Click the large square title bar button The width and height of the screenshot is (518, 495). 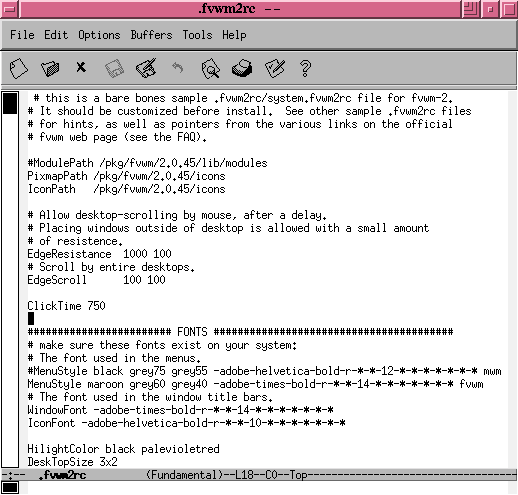509,9
